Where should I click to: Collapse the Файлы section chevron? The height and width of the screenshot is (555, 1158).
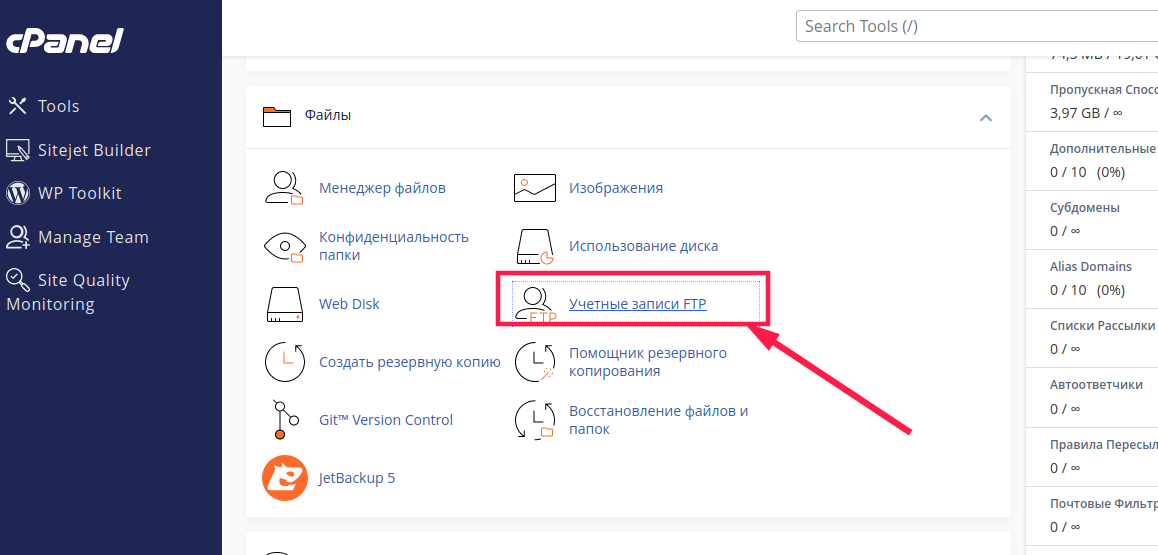(x=986, y=117)
